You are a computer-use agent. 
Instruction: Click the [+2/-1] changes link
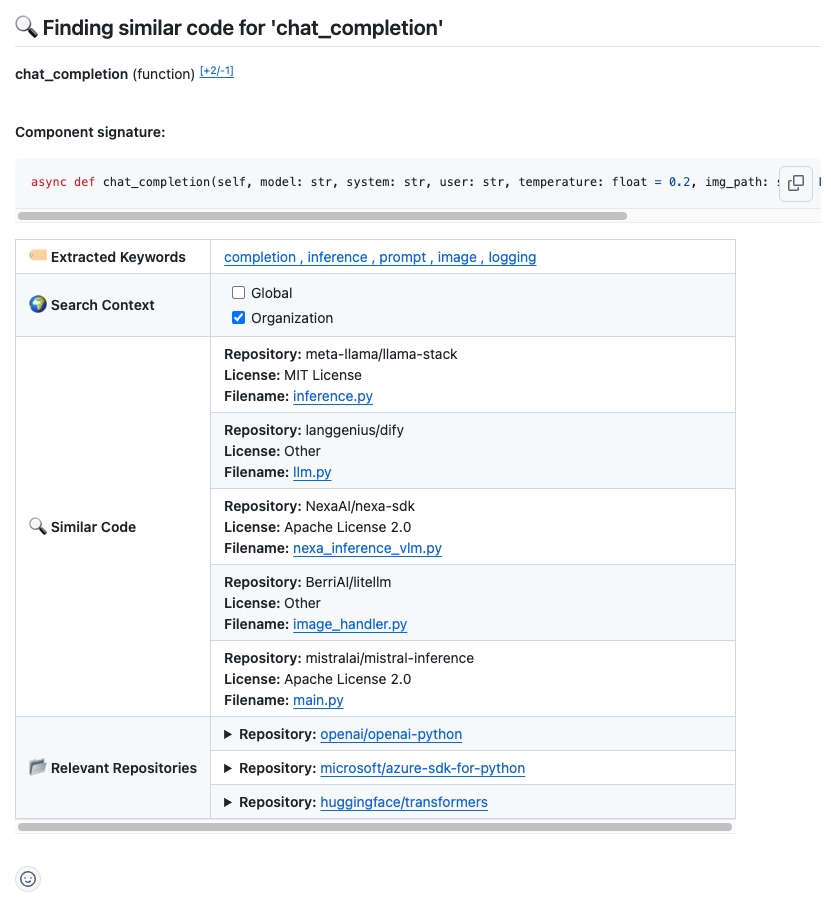217,72
